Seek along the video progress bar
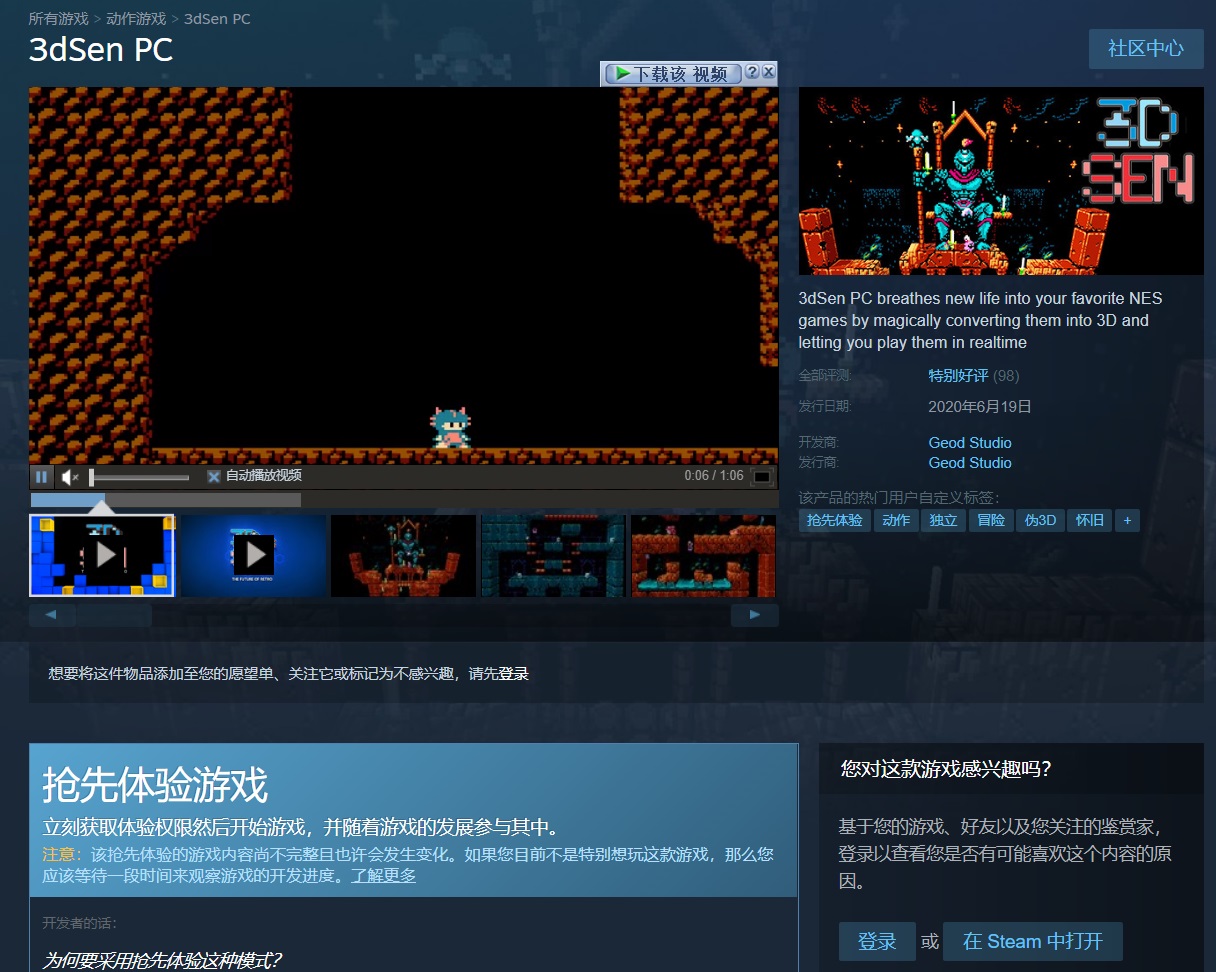Screen dimensions: 1216x972 tap(403, 500)
